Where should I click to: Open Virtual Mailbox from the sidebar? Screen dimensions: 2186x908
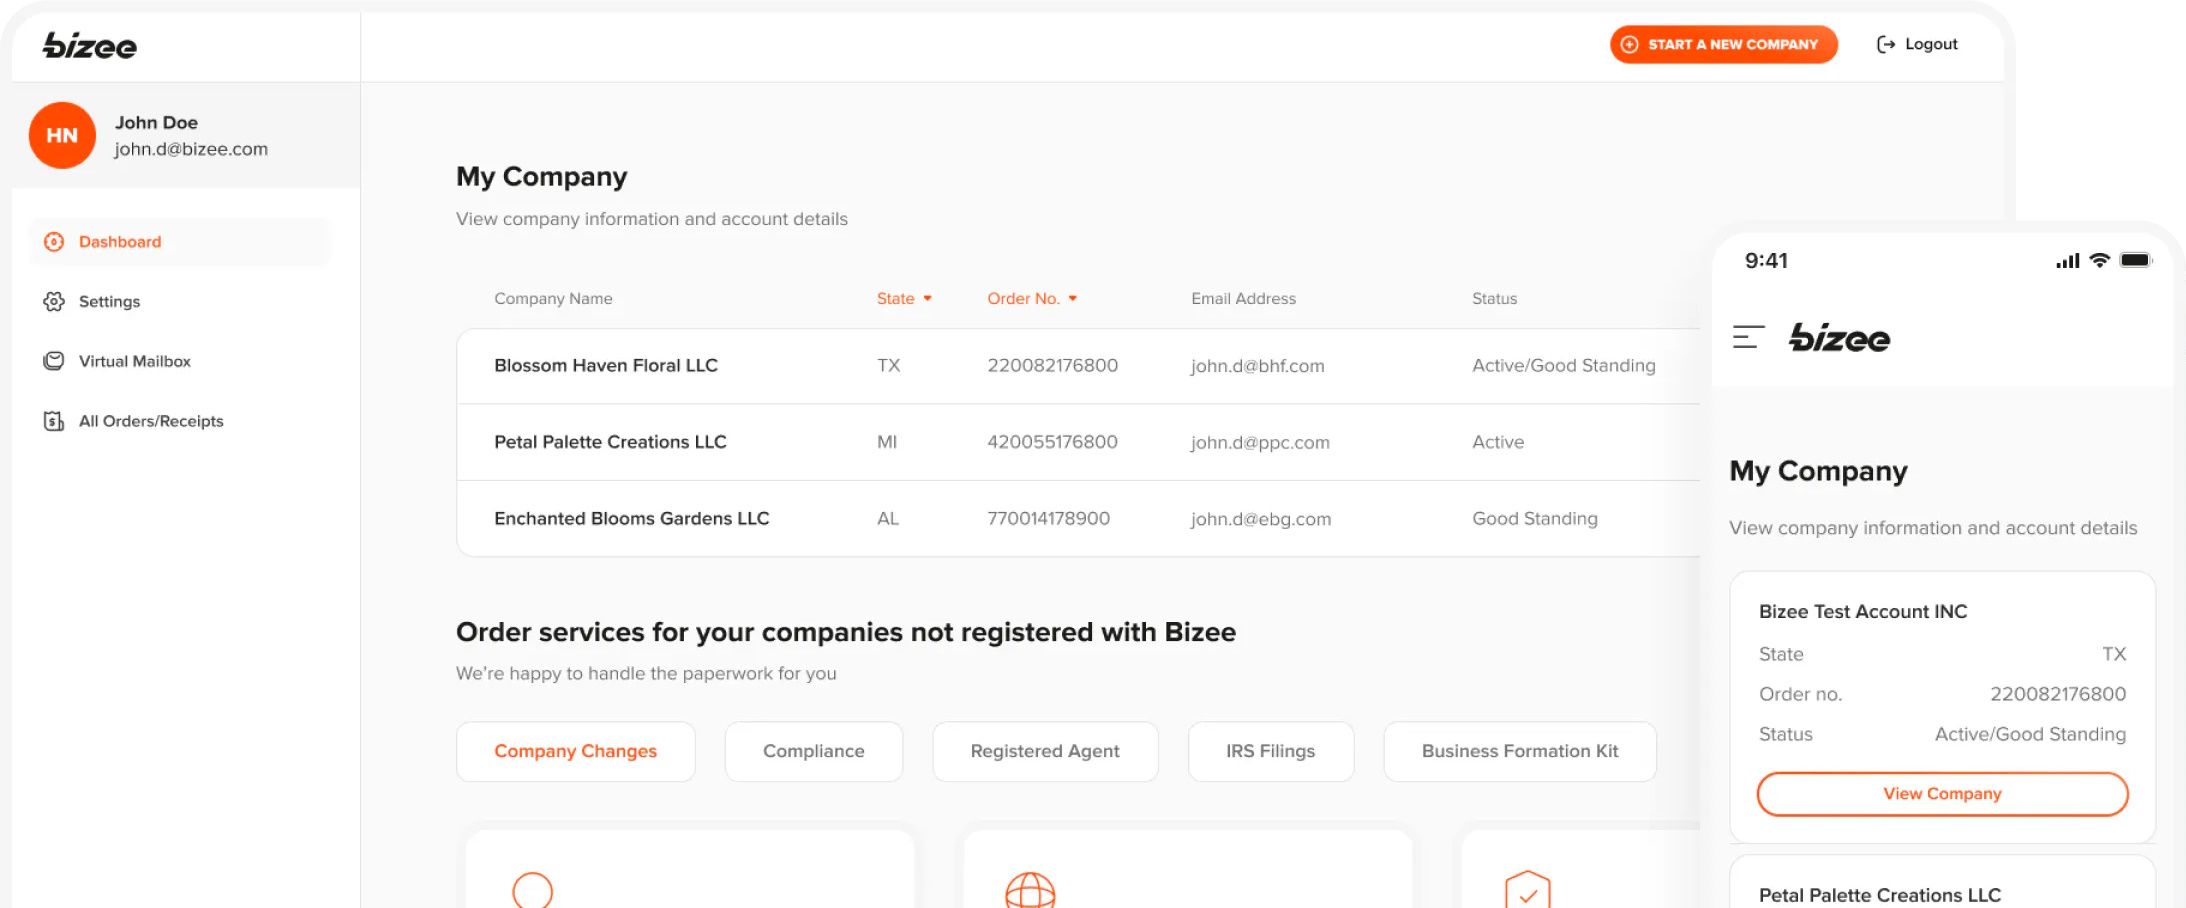[54, 361]
